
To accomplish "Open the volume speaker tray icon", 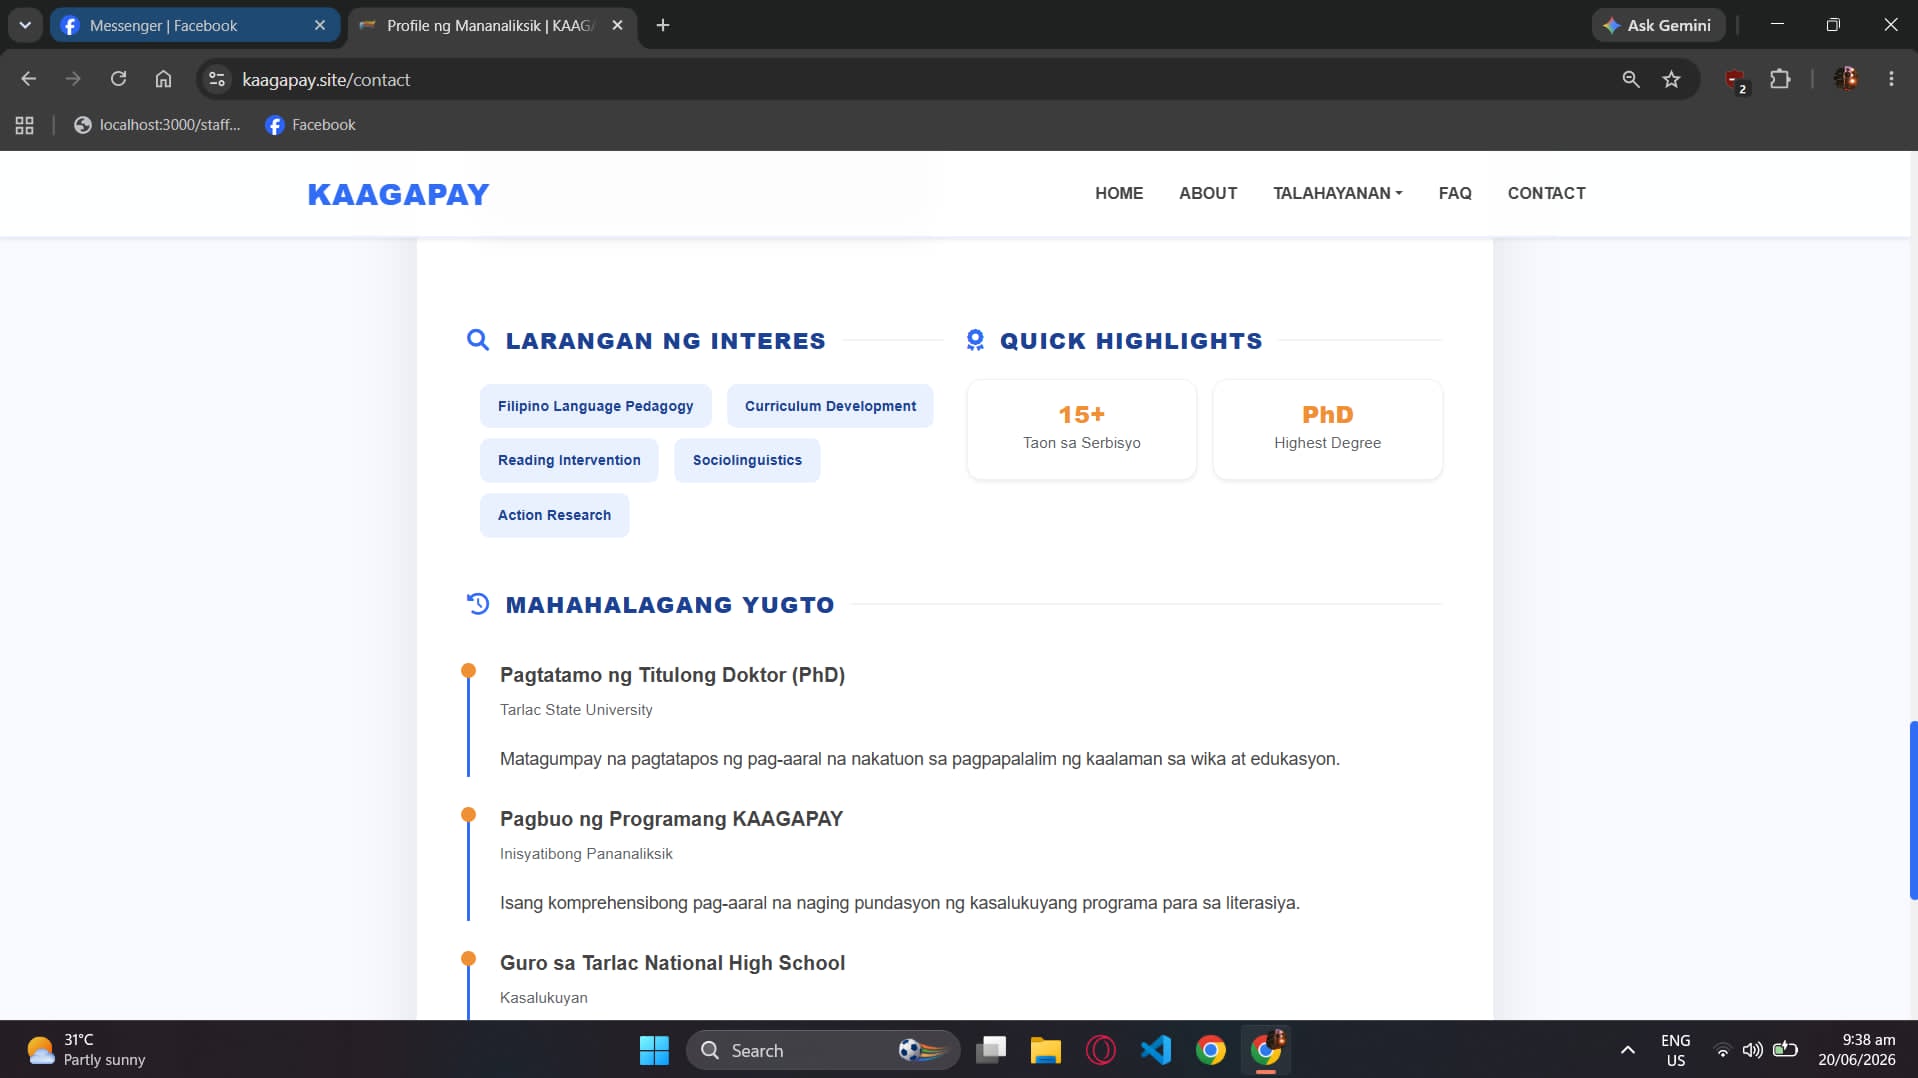I will click(1752, 1050).
